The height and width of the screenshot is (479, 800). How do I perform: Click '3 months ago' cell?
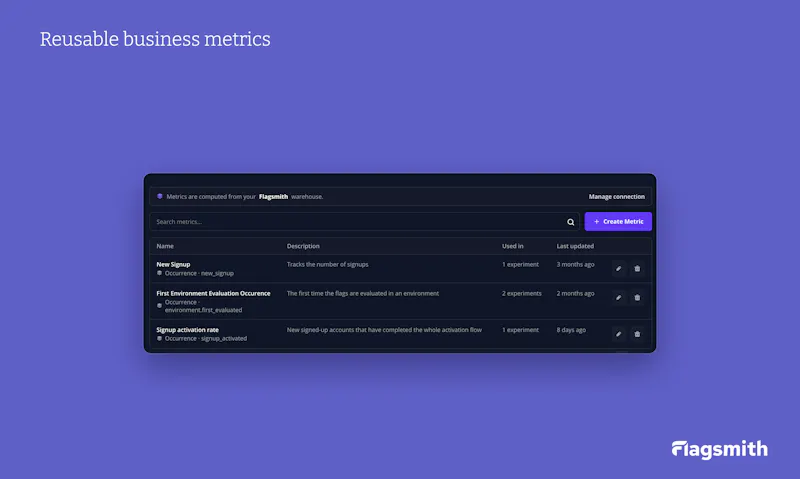[x=575, y=264]
